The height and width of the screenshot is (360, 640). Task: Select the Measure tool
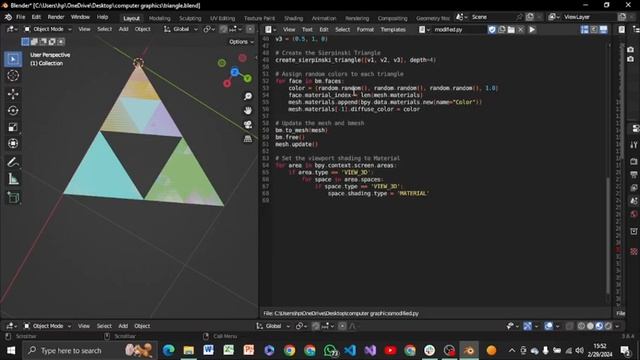[13, 179]
